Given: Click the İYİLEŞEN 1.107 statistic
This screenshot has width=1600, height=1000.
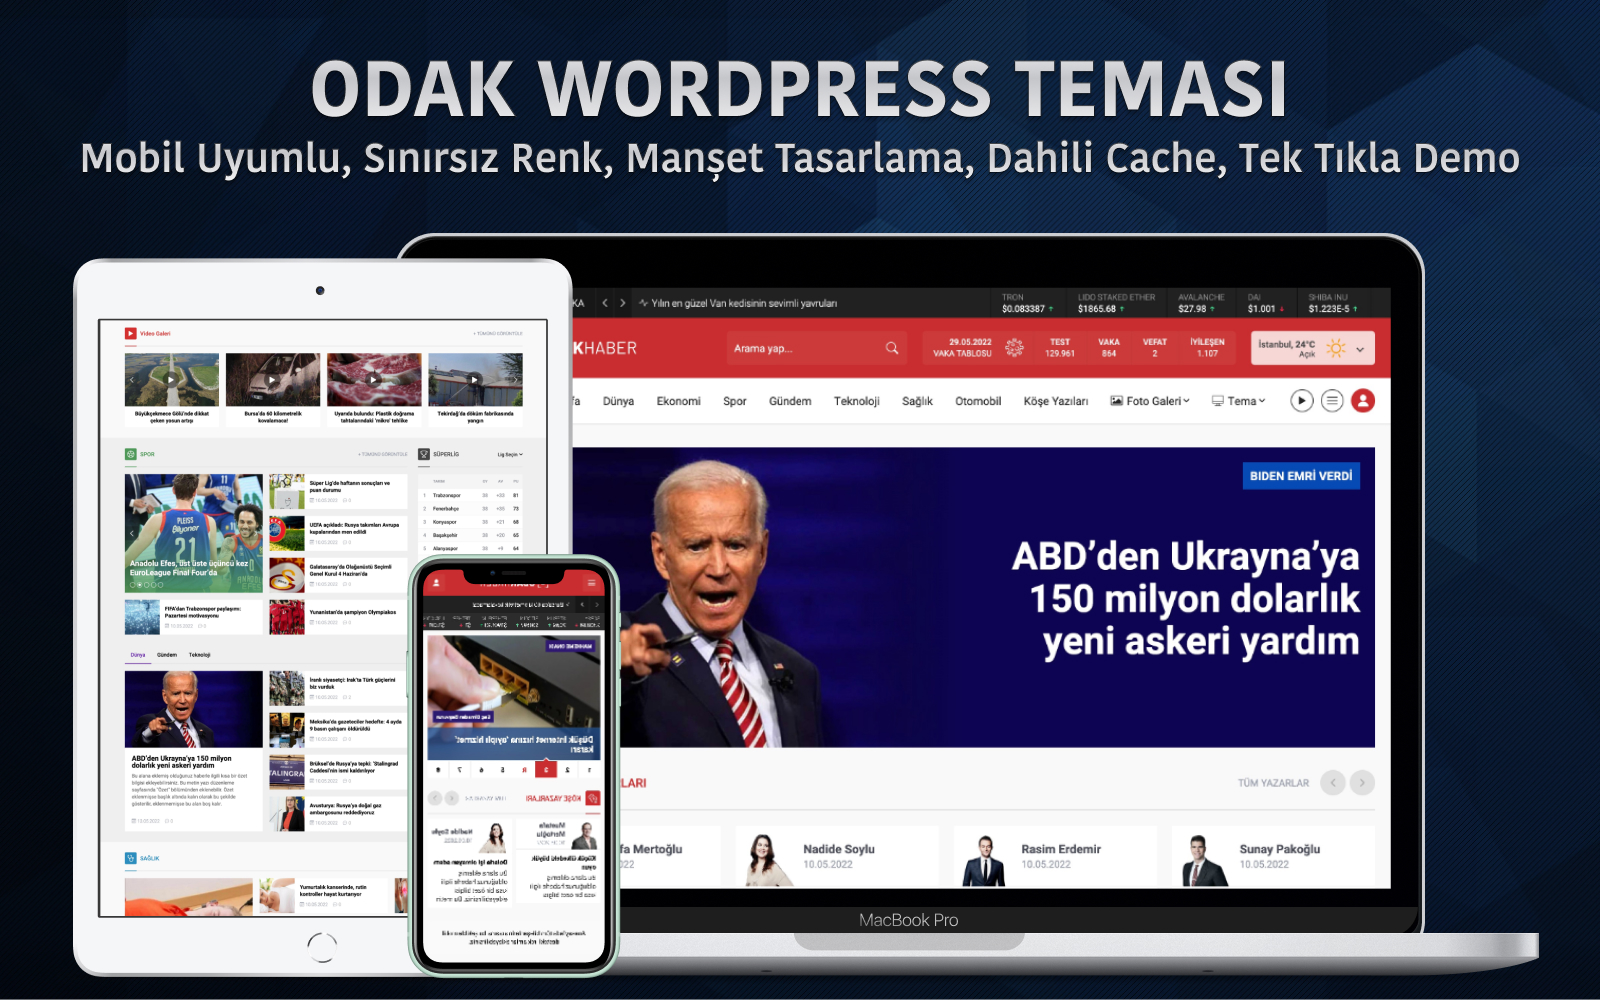Looking at the screenshot, I should [x=1207, y=347].
